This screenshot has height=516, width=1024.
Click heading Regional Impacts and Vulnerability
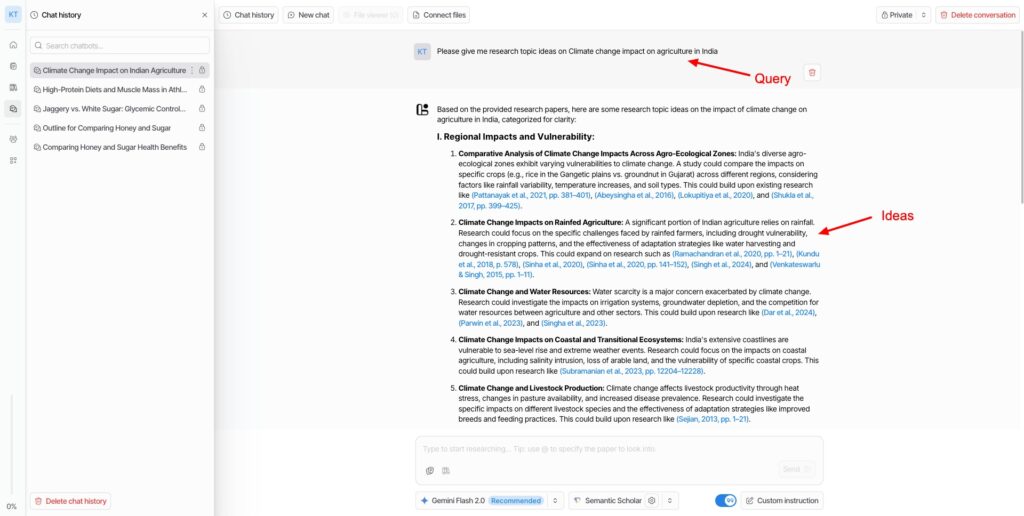[515, 137]
